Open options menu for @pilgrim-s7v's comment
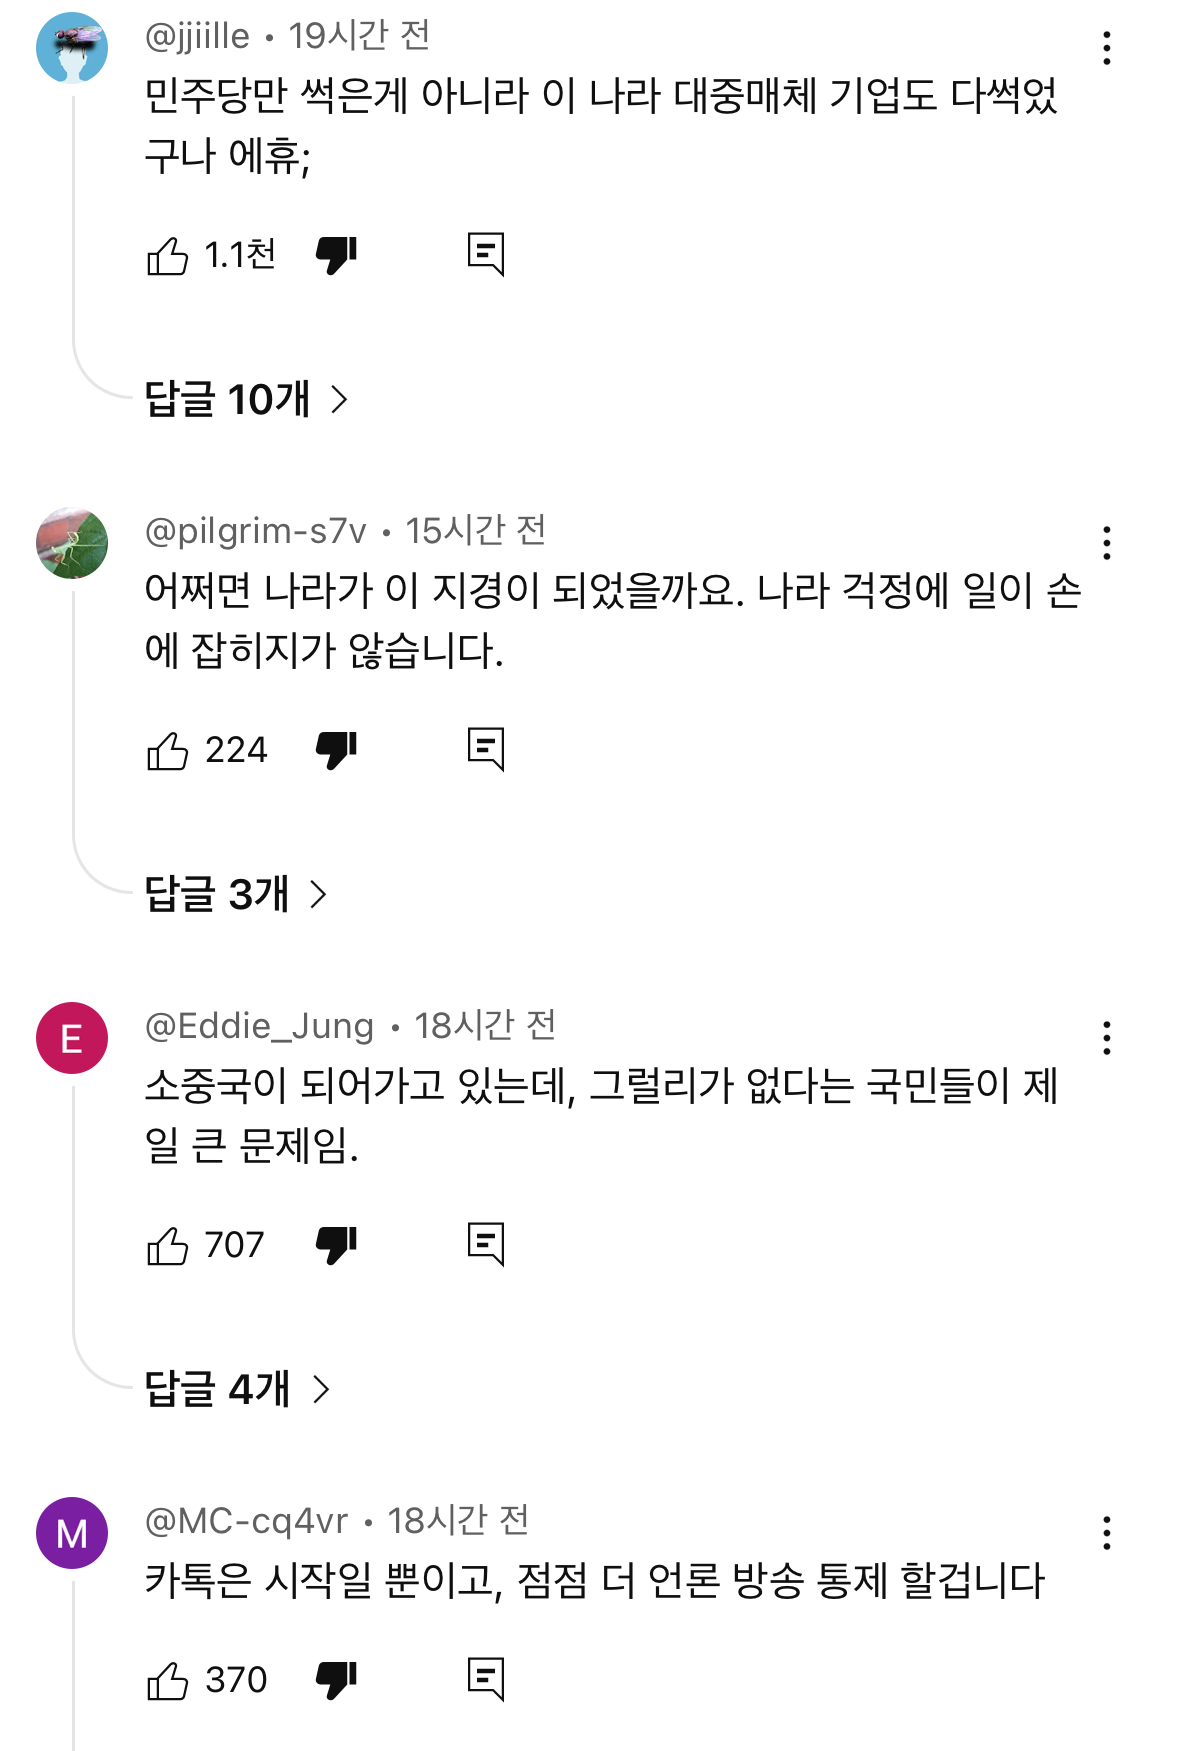This screenshot has height=1751, width=1179. tap(1106, 543)
